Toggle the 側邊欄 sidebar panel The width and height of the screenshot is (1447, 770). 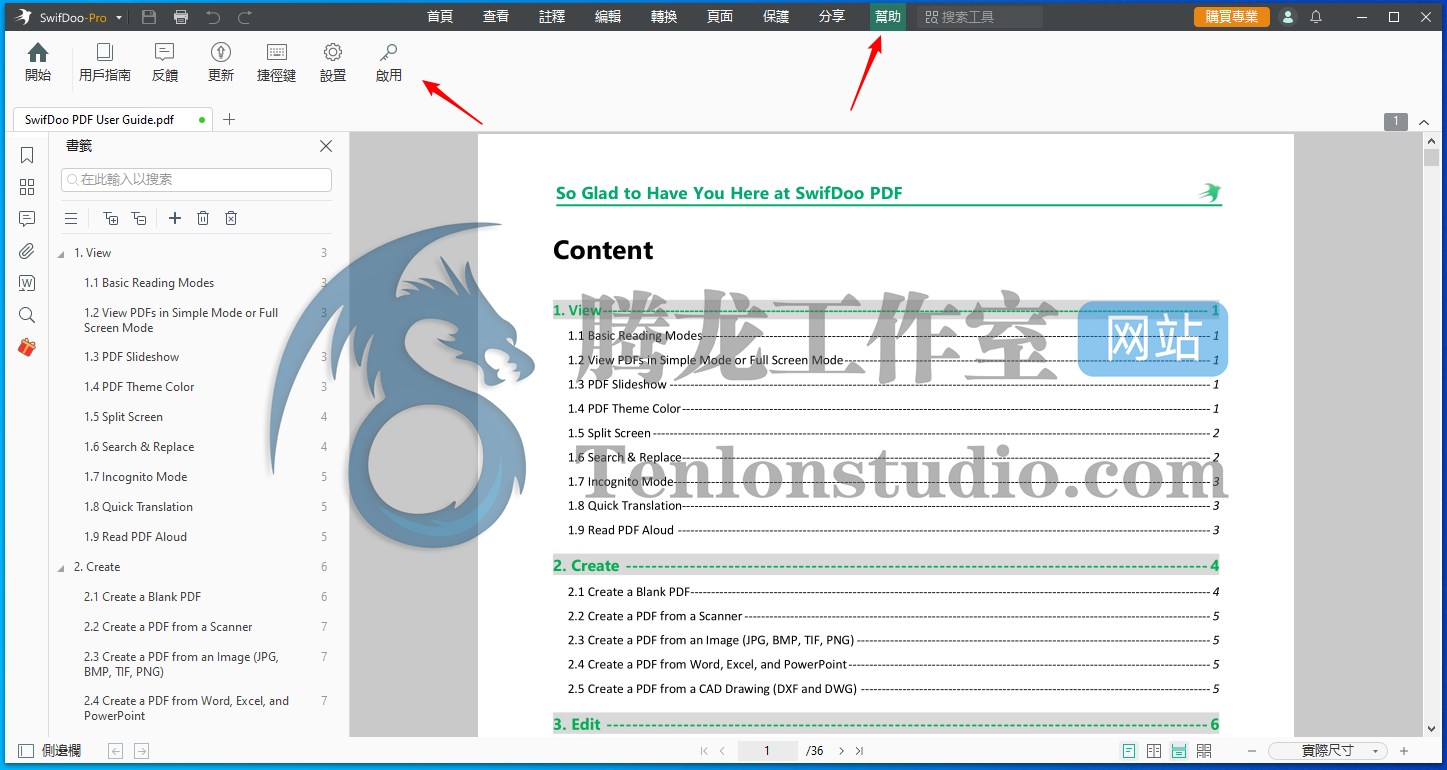pos(49,751)
